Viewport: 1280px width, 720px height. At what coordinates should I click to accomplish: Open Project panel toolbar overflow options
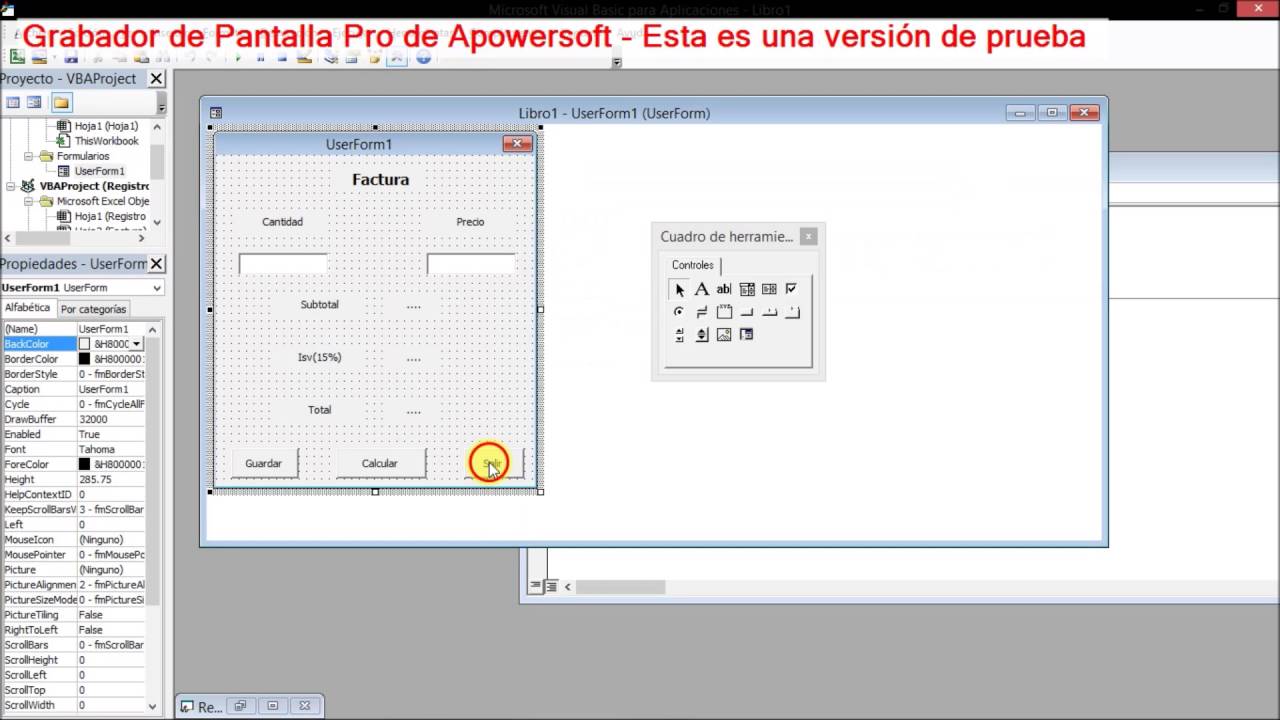[x=162, y=104]
